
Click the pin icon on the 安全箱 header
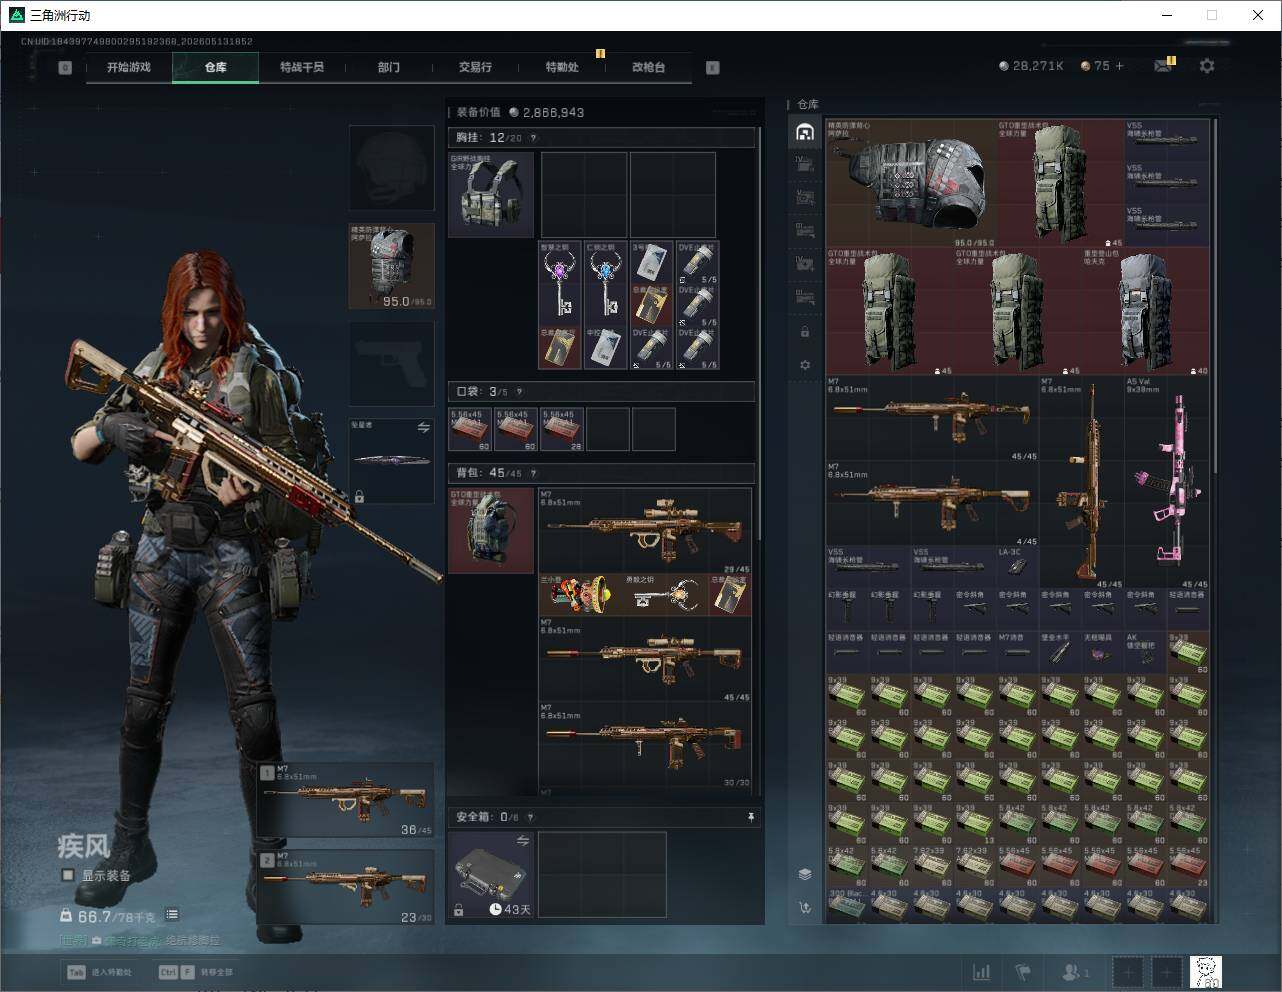(x=751, y=817)
